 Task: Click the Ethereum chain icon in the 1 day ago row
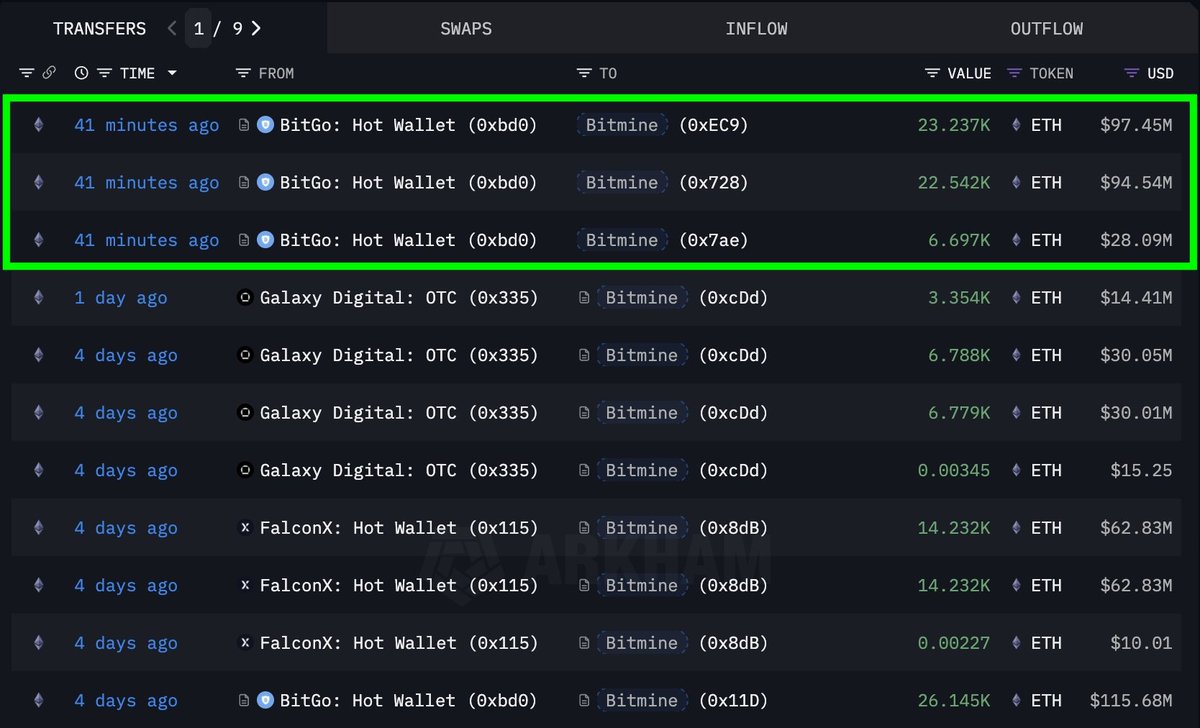pyautogui.click(x=39, y=298)
